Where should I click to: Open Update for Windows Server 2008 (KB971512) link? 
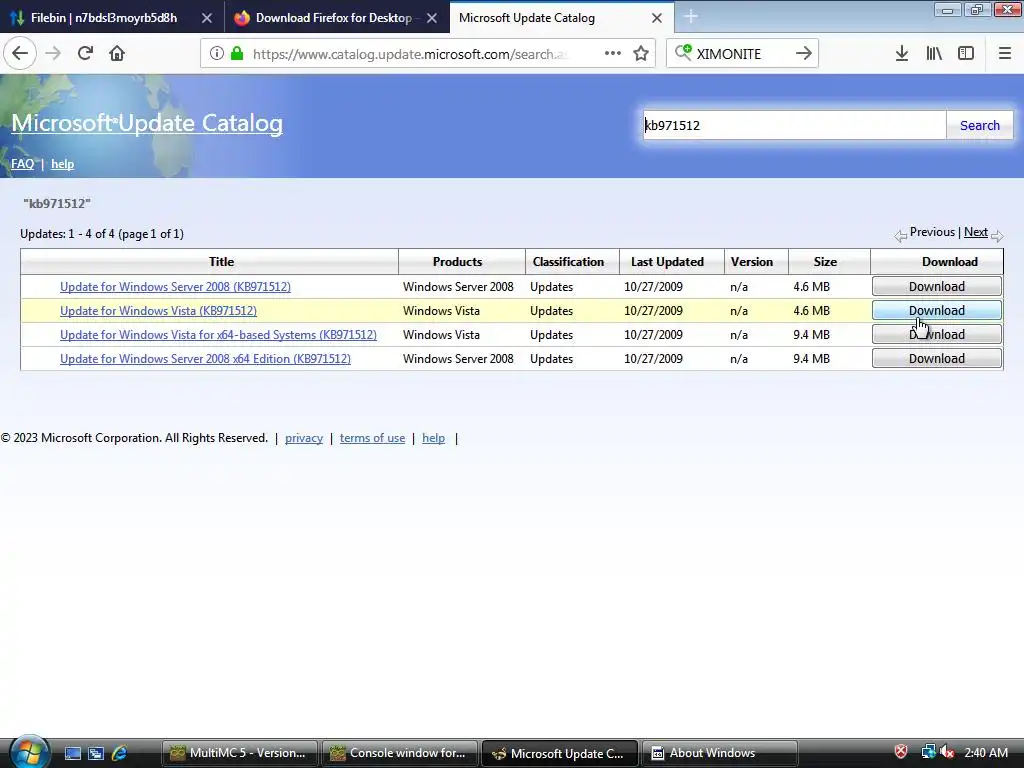pos(175,287)
